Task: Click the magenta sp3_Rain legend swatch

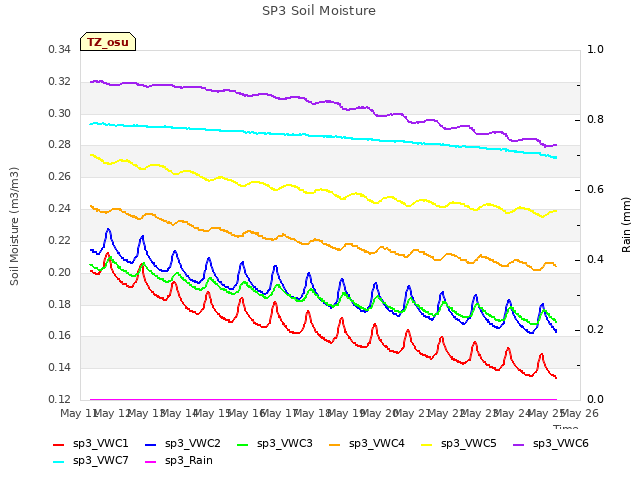Action: pyautogui.click(x=151, y=462)
